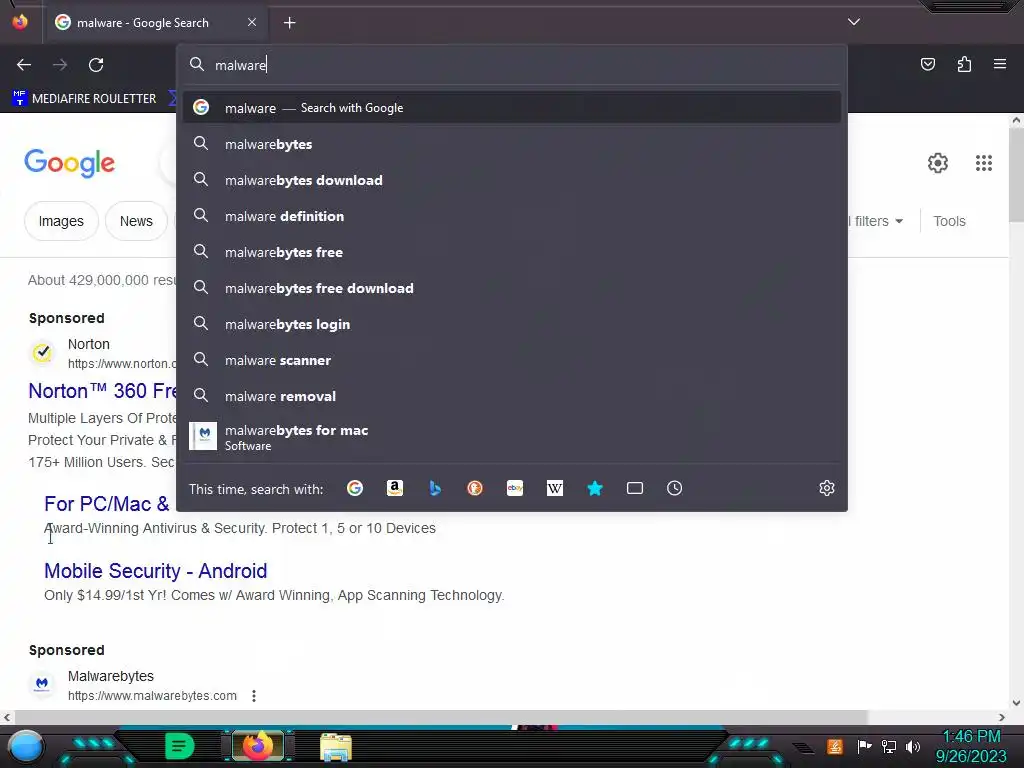Search bookmarks with the star icon

(x=595, y=488)
